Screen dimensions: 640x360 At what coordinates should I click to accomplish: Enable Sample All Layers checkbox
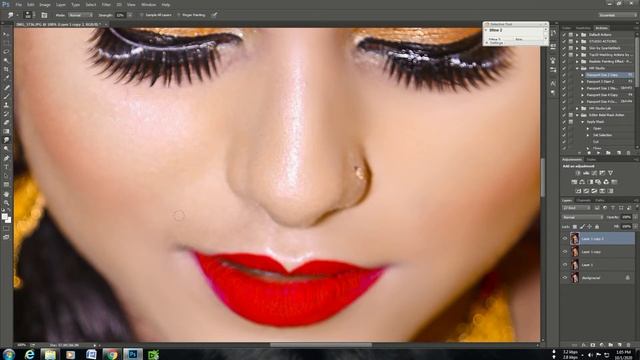pyautogui.click(x=141, y=15)
